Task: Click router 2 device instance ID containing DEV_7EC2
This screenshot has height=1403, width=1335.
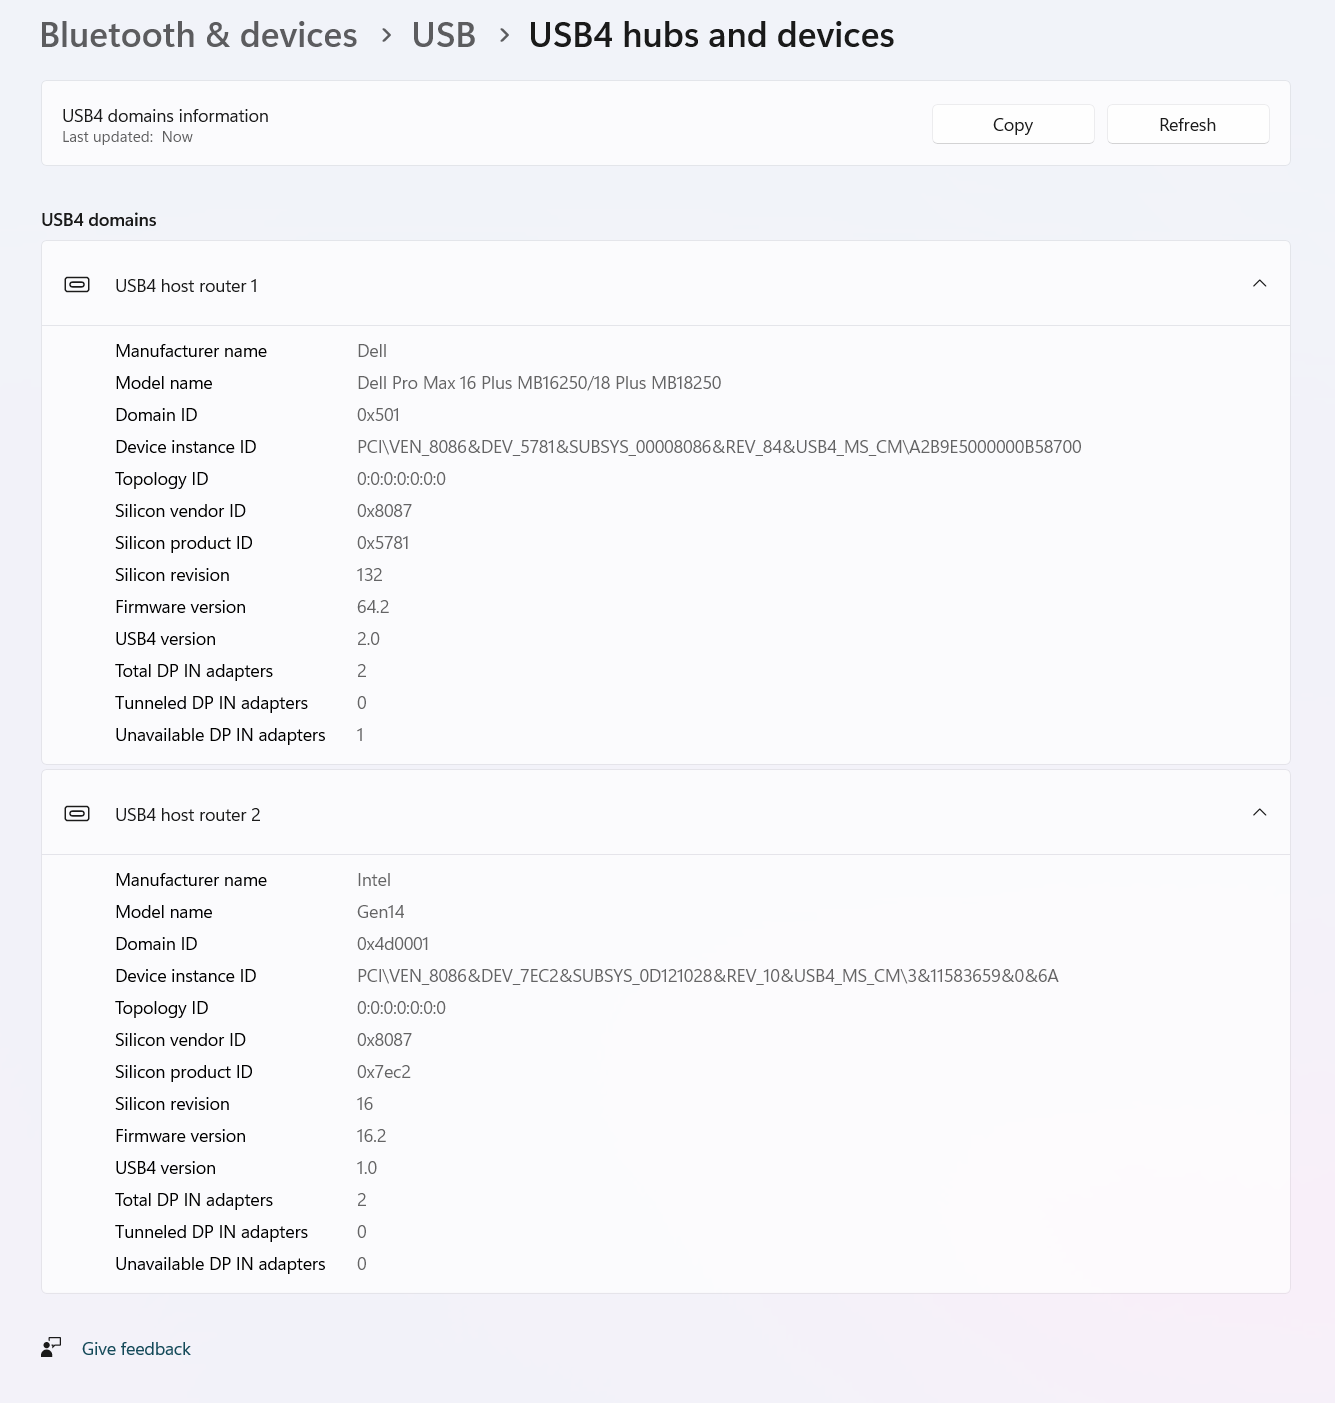Action: (707, 976)
